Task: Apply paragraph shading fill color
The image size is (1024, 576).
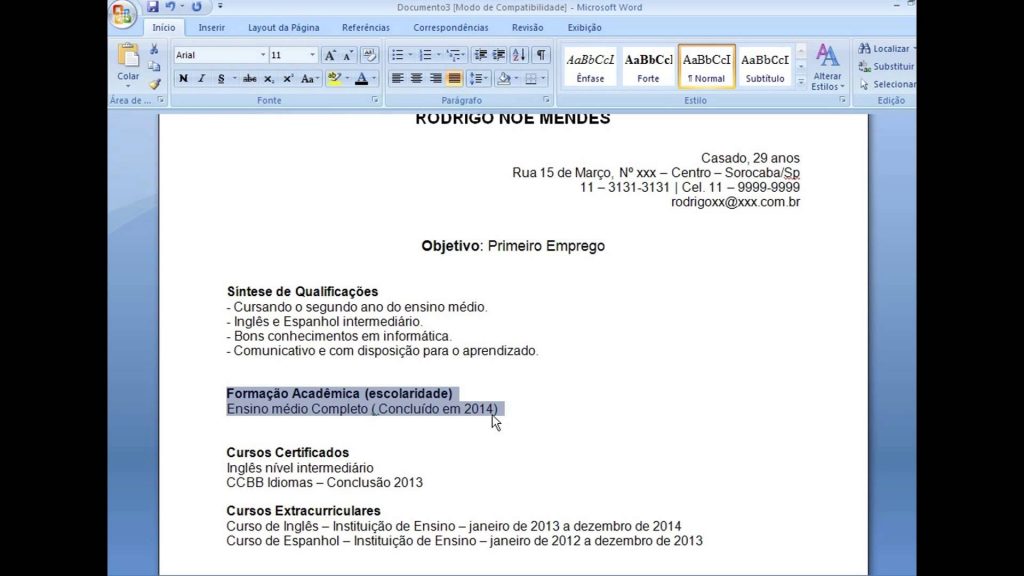Action: (x=504, y=78)
